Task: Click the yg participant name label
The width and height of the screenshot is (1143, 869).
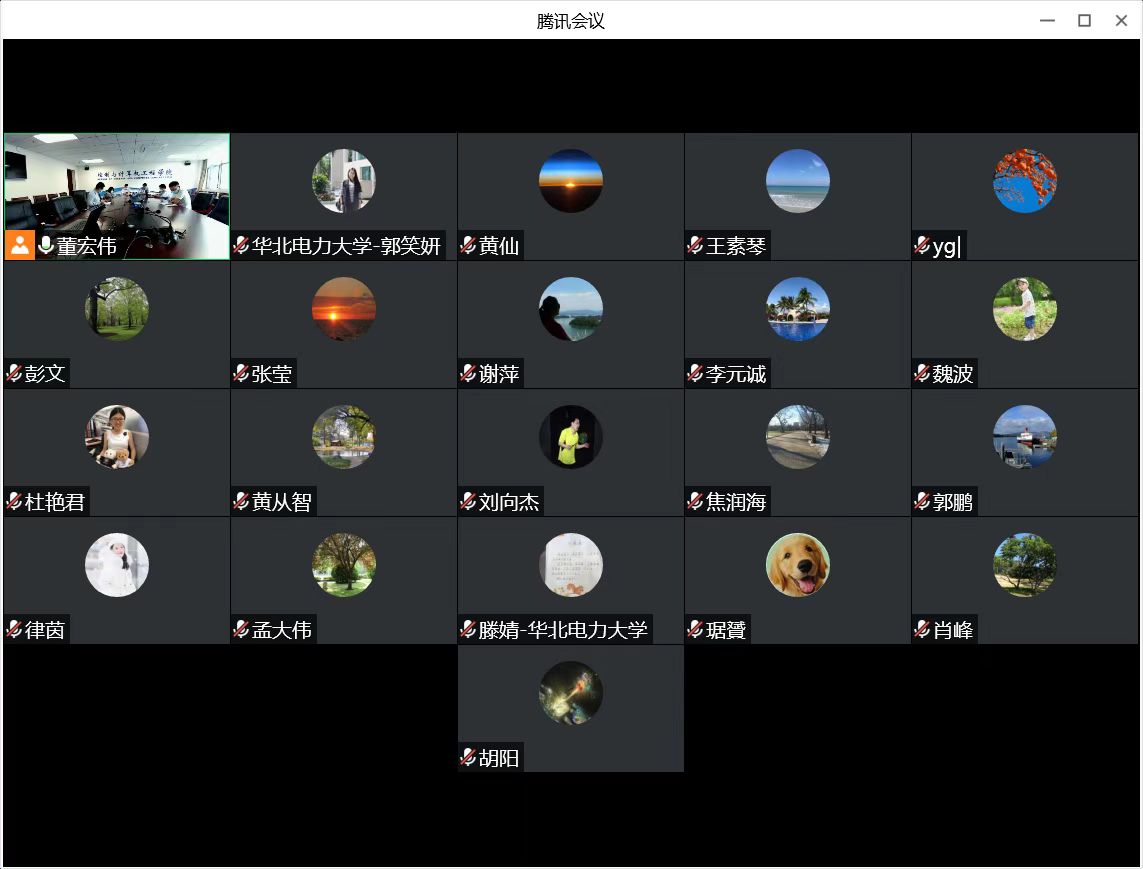Action: [x=945, y=246]
